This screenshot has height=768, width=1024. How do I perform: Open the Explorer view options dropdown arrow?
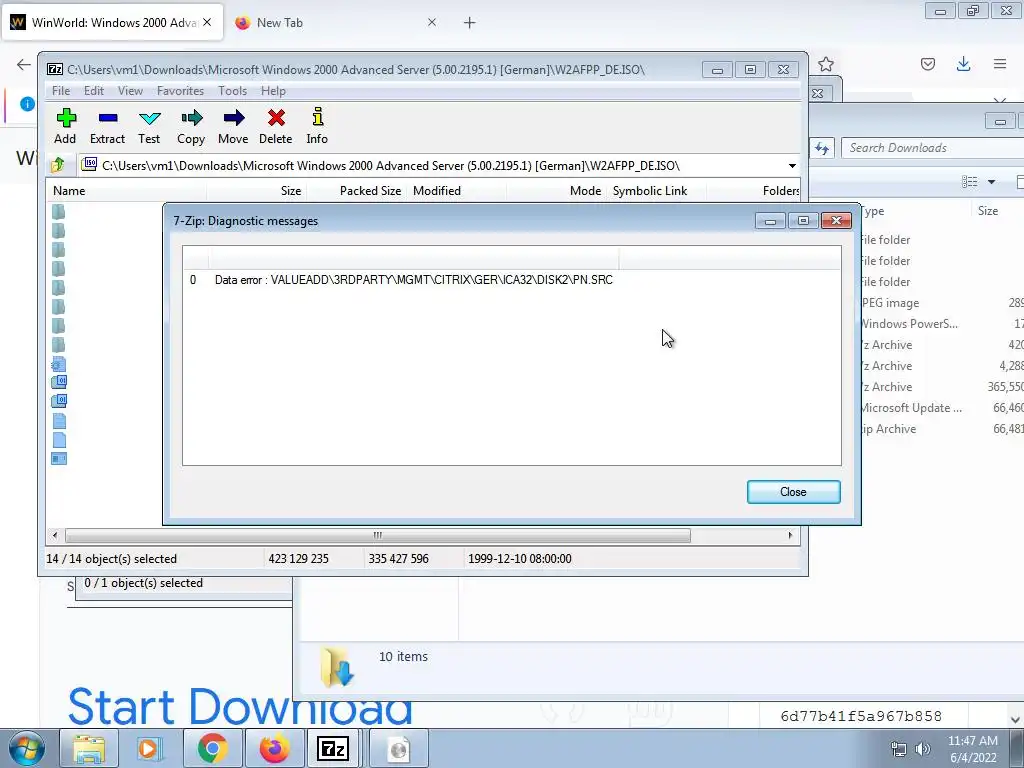click(991, 182)
